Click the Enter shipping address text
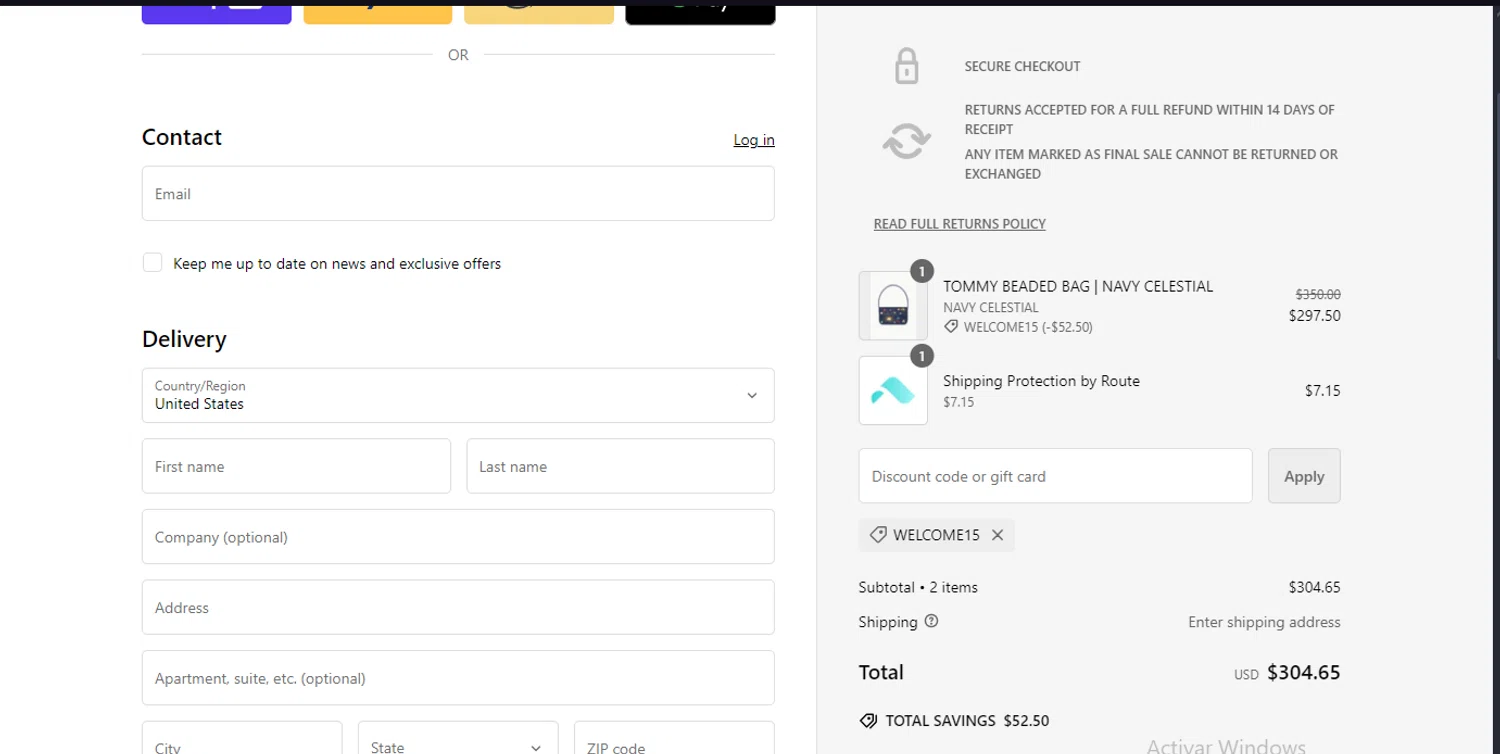Viewport: 1500px width, 754px height. point(1264,622)
